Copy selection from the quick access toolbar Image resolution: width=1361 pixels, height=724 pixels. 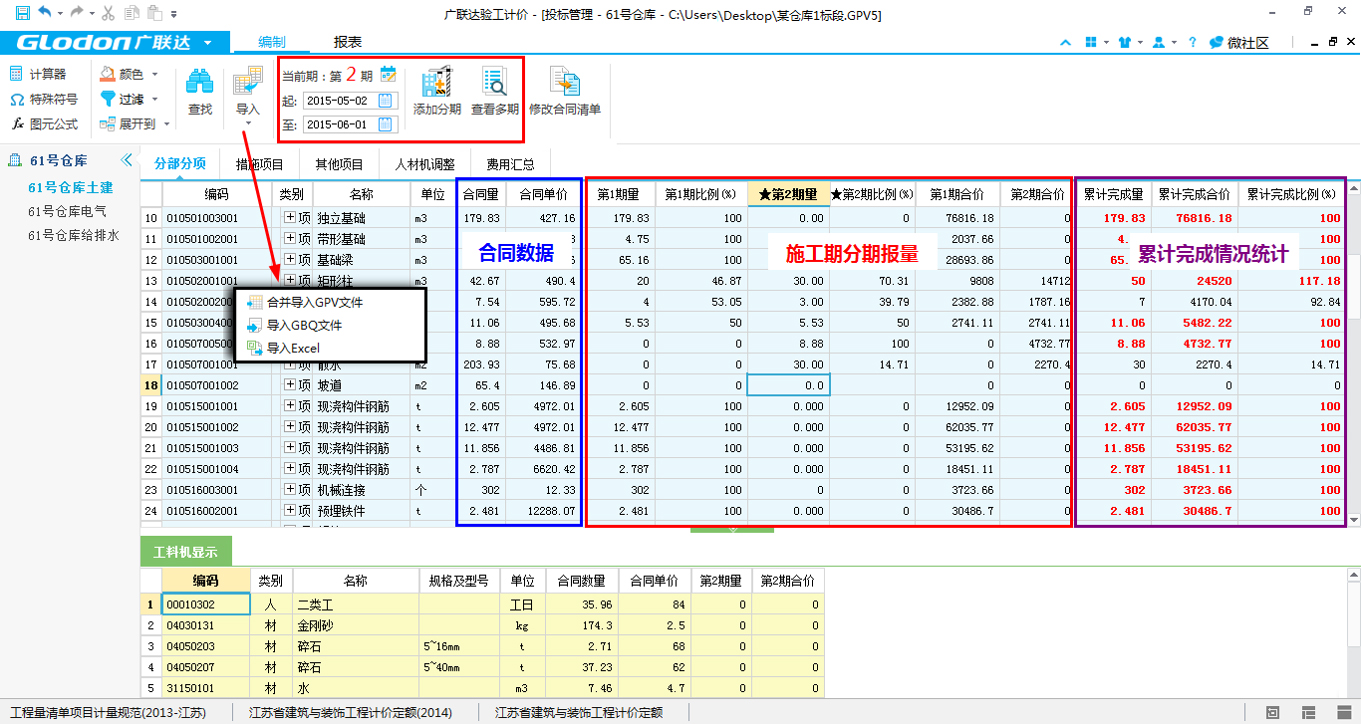pyautogui.click(x=131, y=13)
